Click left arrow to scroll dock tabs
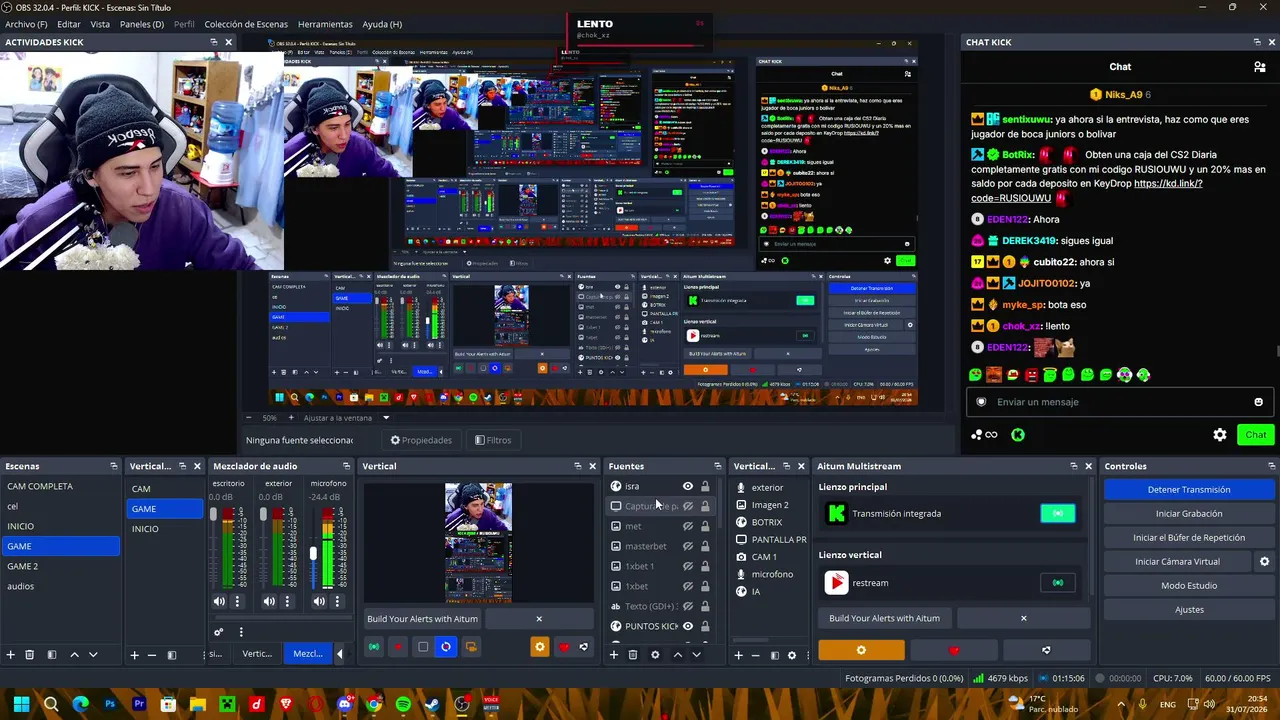 coord(339,654)
